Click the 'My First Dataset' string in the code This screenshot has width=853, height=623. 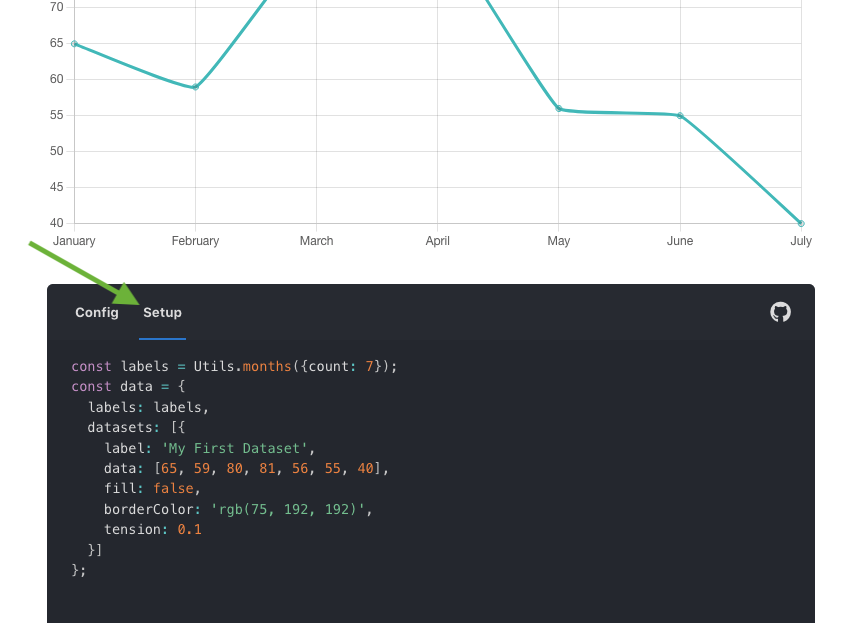[236, 448]
